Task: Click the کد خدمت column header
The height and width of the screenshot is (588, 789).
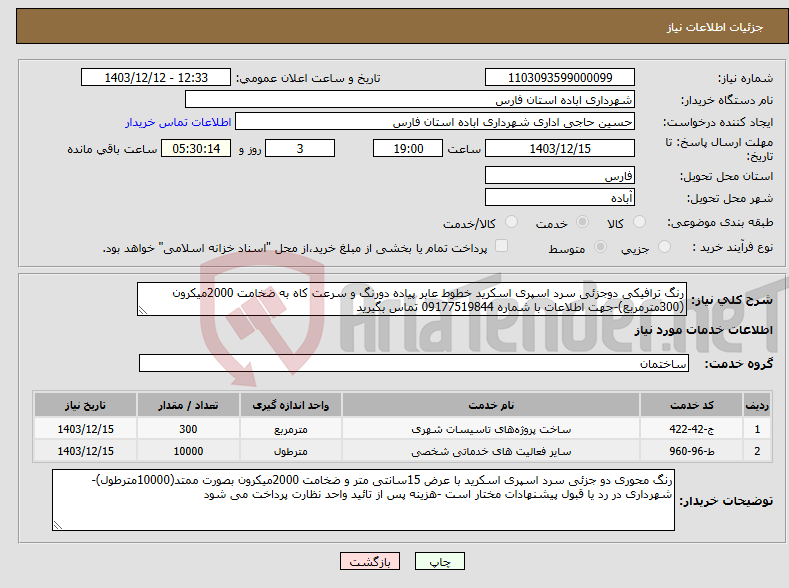Action: pyautogui.click(x=692, y=405)
